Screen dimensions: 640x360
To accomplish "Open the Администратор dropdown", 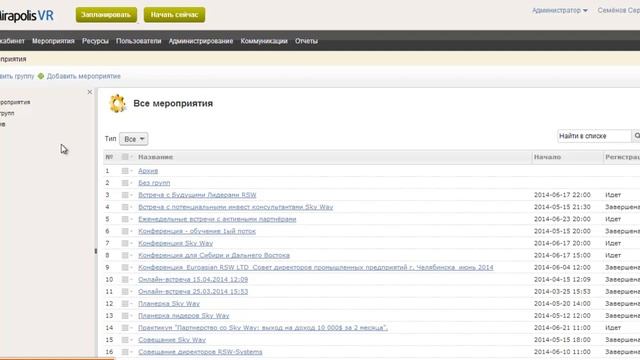I will [560, 11].
